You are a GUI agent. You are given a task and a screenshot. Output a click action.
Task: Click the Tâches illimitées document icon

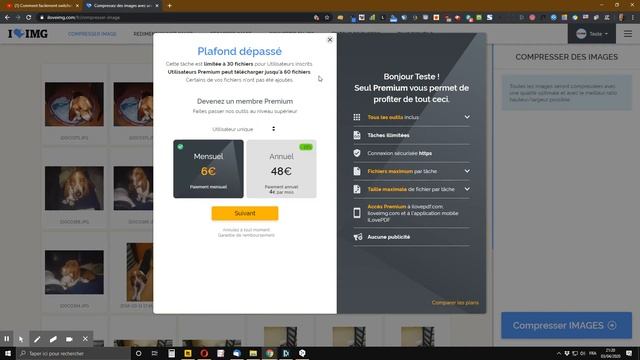pyautogui.click(x=357, y=135)
